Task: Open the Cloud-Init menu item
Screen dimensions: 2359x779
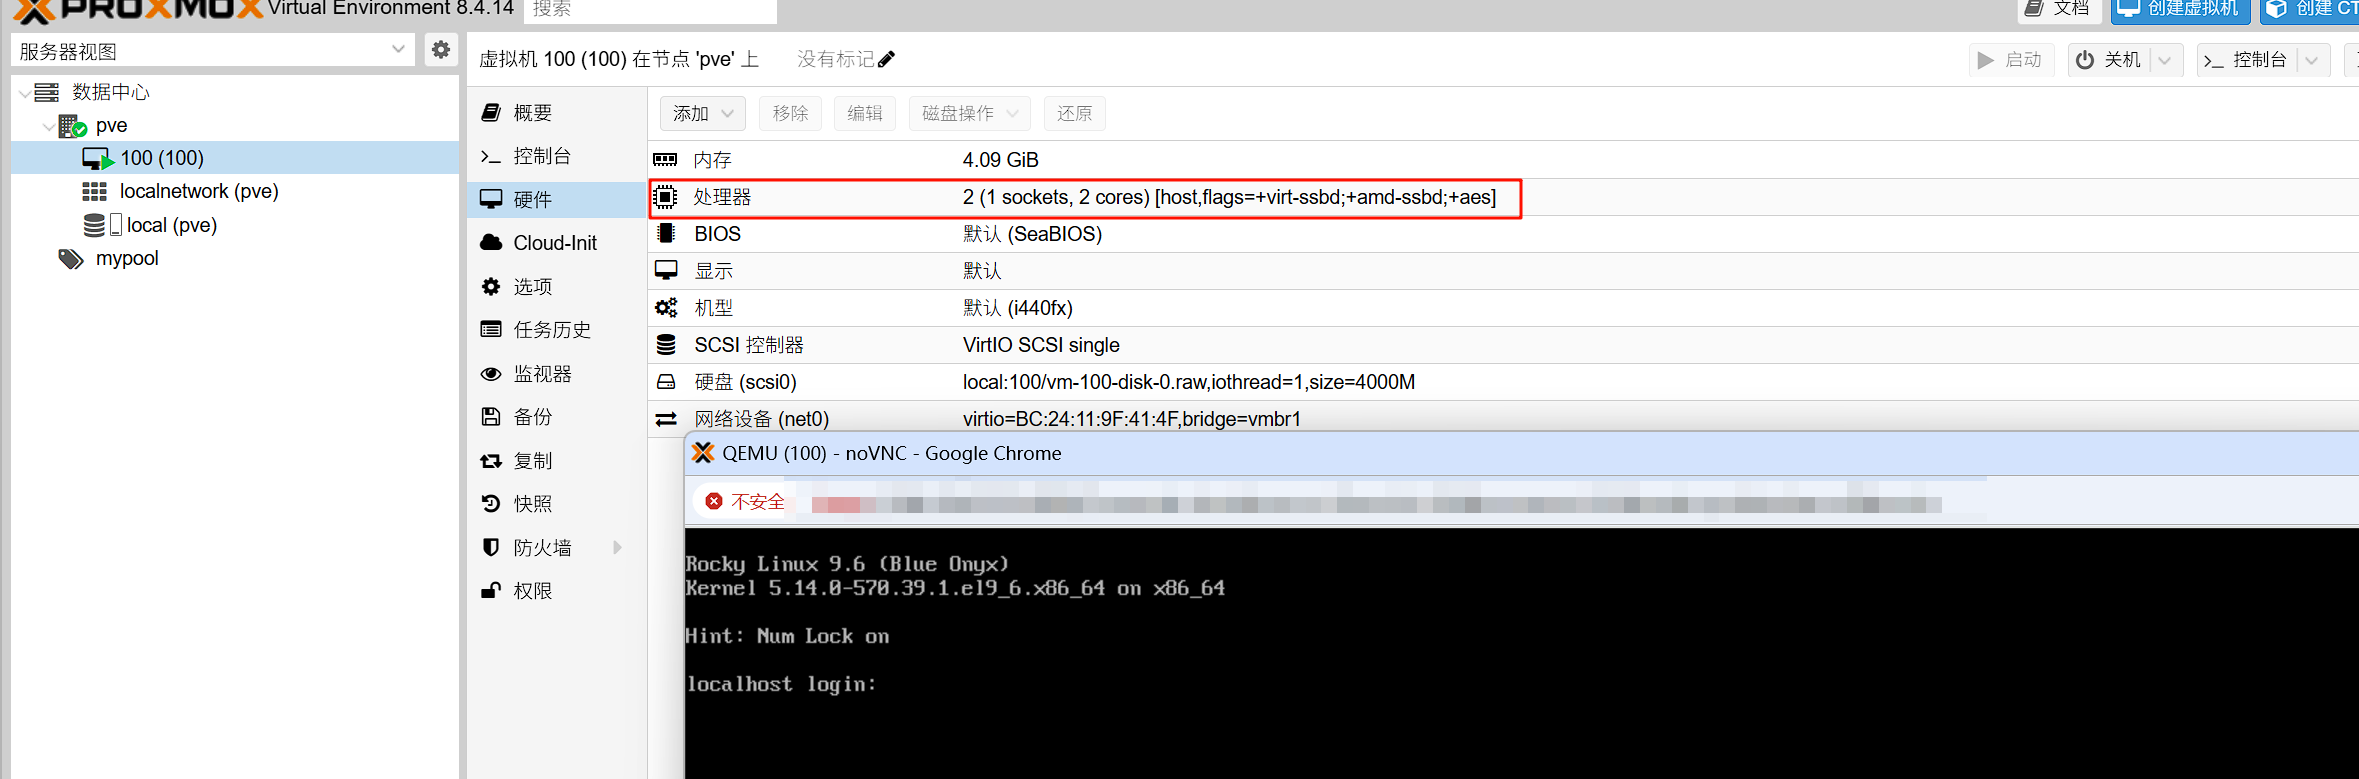Action: (554, 243)
